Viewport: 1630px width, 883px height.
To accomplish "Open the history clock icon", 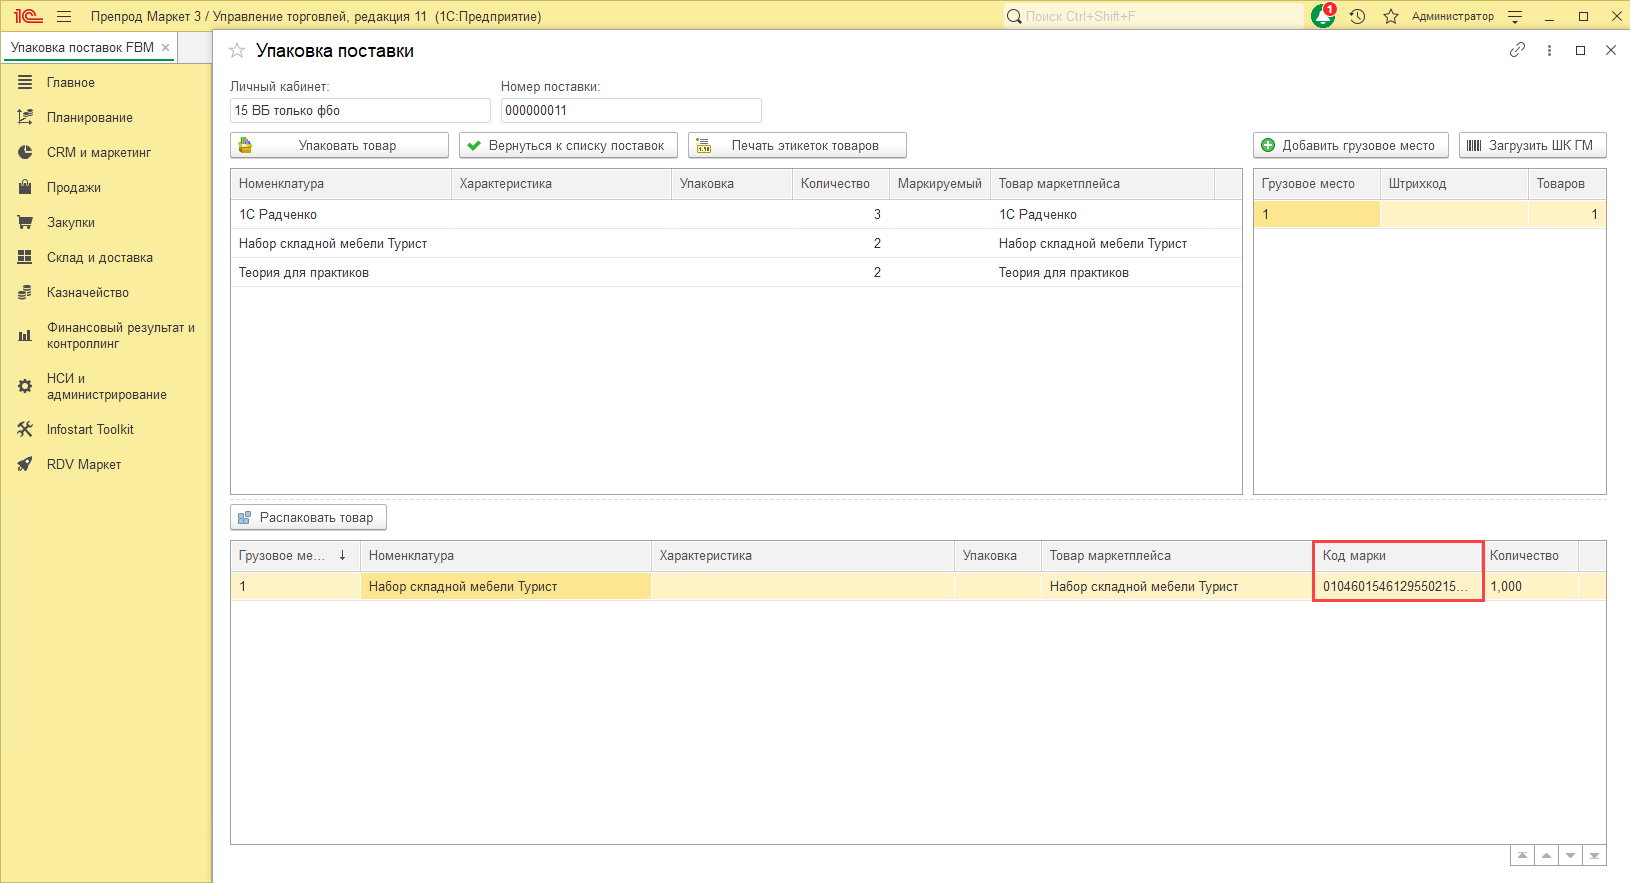I will pos(1357,16).
